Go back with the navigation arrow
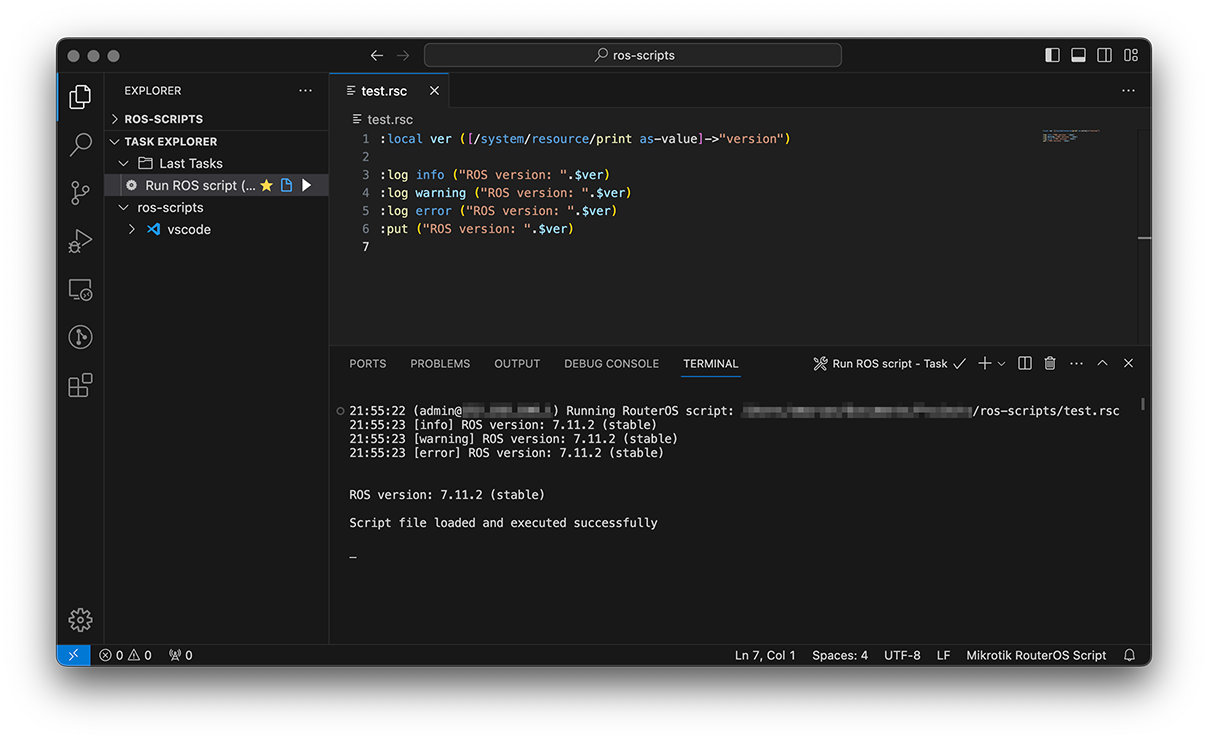1207x740 pixels. coord(376,55)
